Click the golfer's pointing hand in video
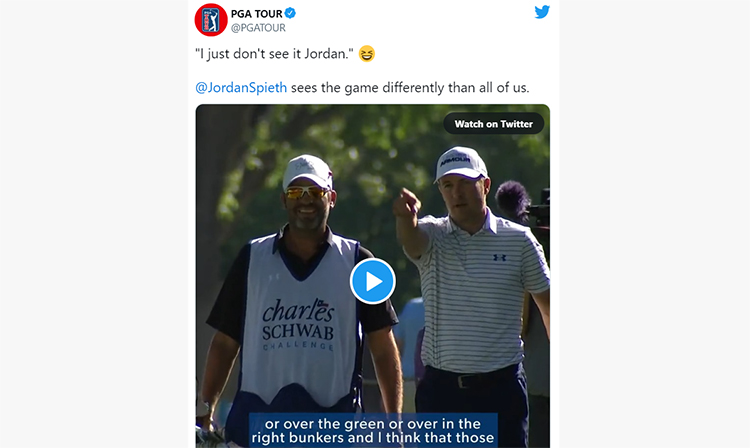 click(x=406, y=204)
